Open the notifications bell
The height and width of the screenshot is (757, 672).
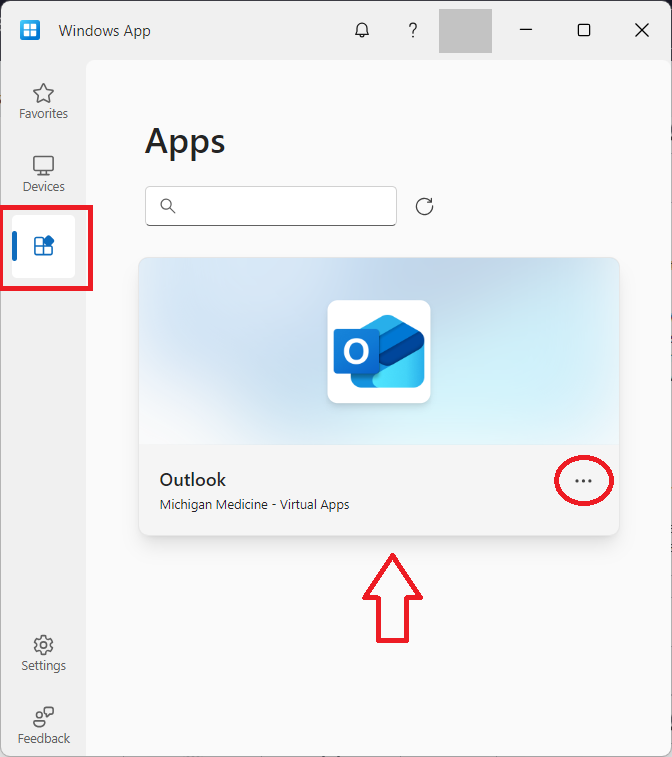[362, 30]
